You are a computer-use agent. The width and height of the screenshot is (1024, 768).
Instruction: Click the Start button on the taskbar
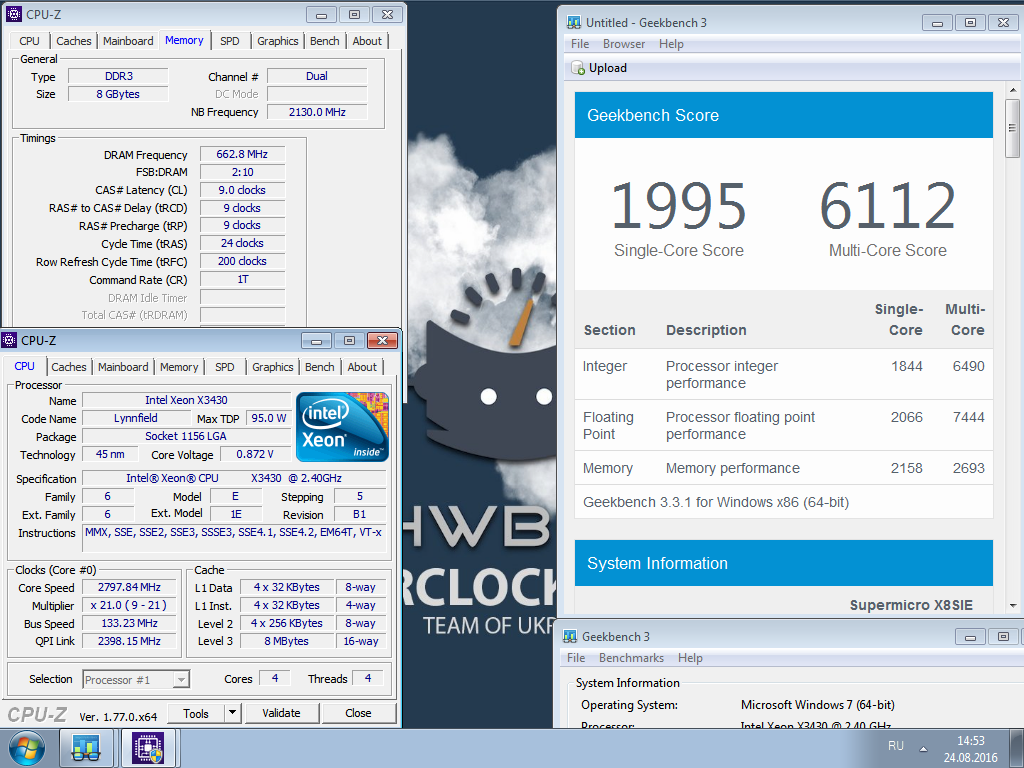click(26, 748)
